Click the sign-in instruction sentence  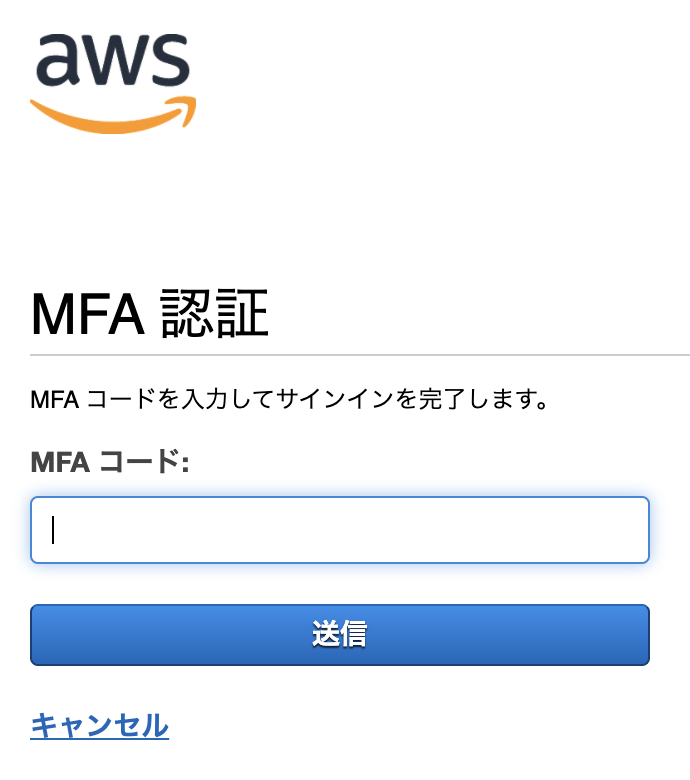click(290, 402)
